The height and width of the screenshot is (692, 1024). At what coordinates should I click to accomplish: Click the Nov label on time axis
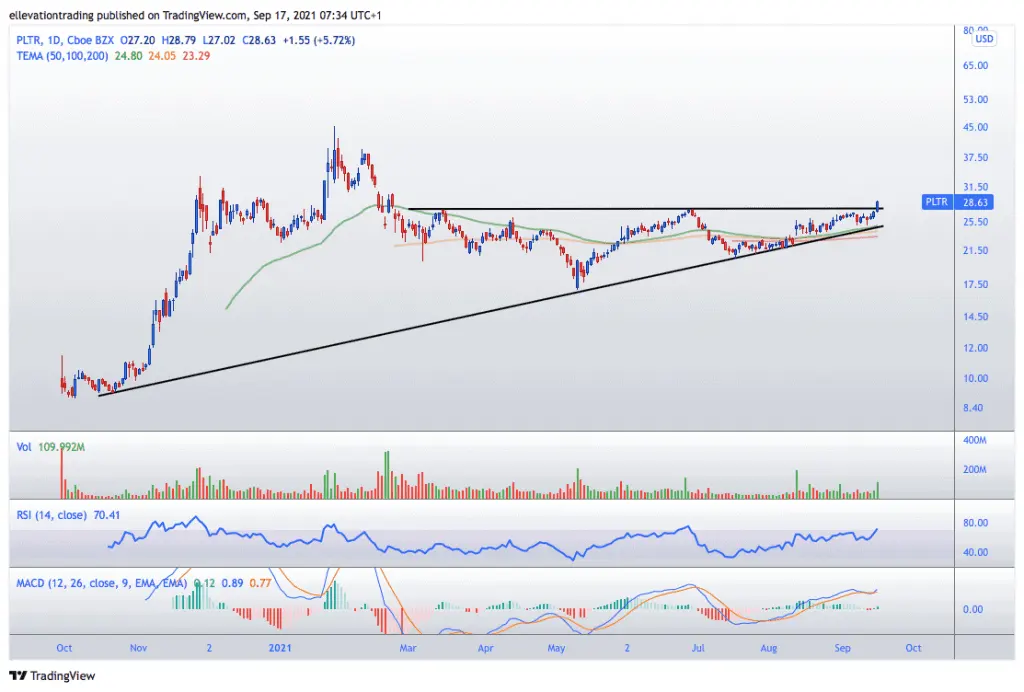click(138, 648)
